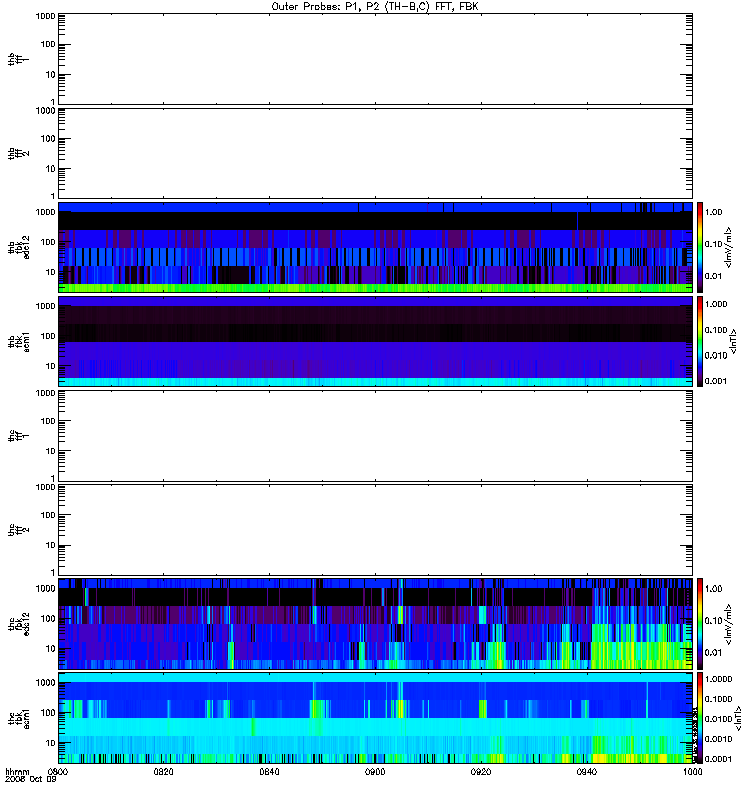
Task: Click the 10 y-axis tick of thc fff 2
Action: 51,545
